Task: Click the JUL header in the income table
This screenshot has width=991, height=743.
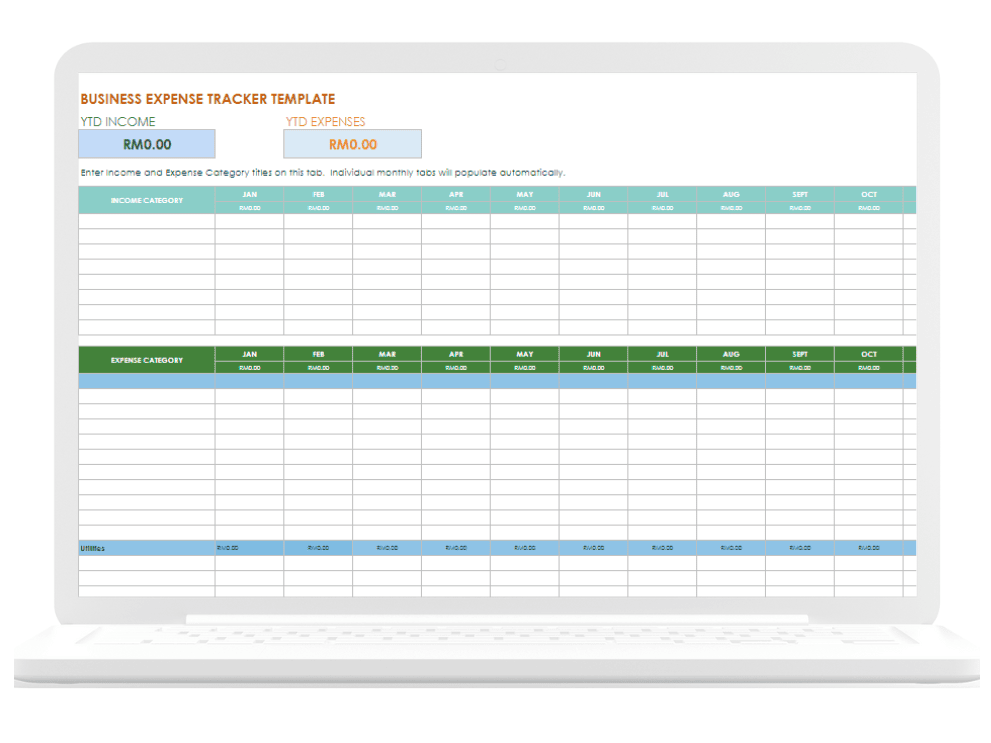Action: pyautogui.click(x=662, y=195)
